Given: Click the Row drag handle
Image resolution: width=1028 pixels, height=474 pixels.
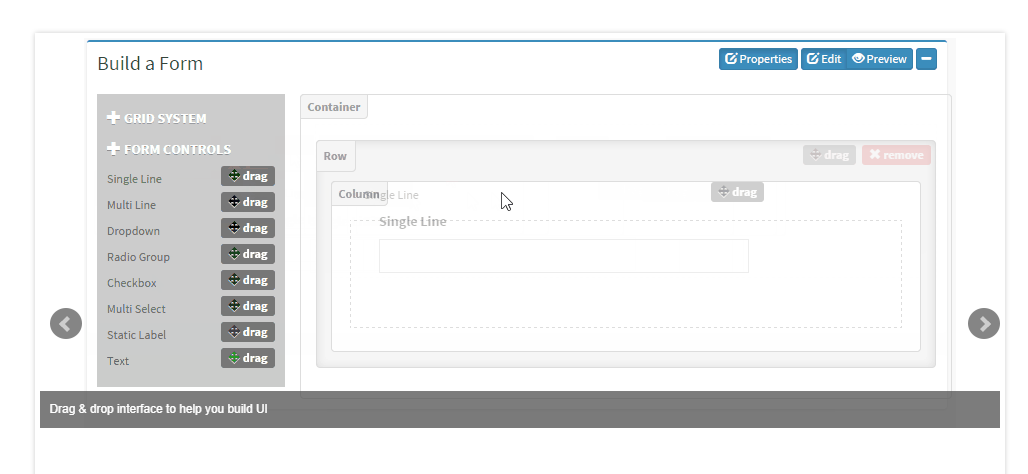Looking at the screenshot, I should pos(829,155).
